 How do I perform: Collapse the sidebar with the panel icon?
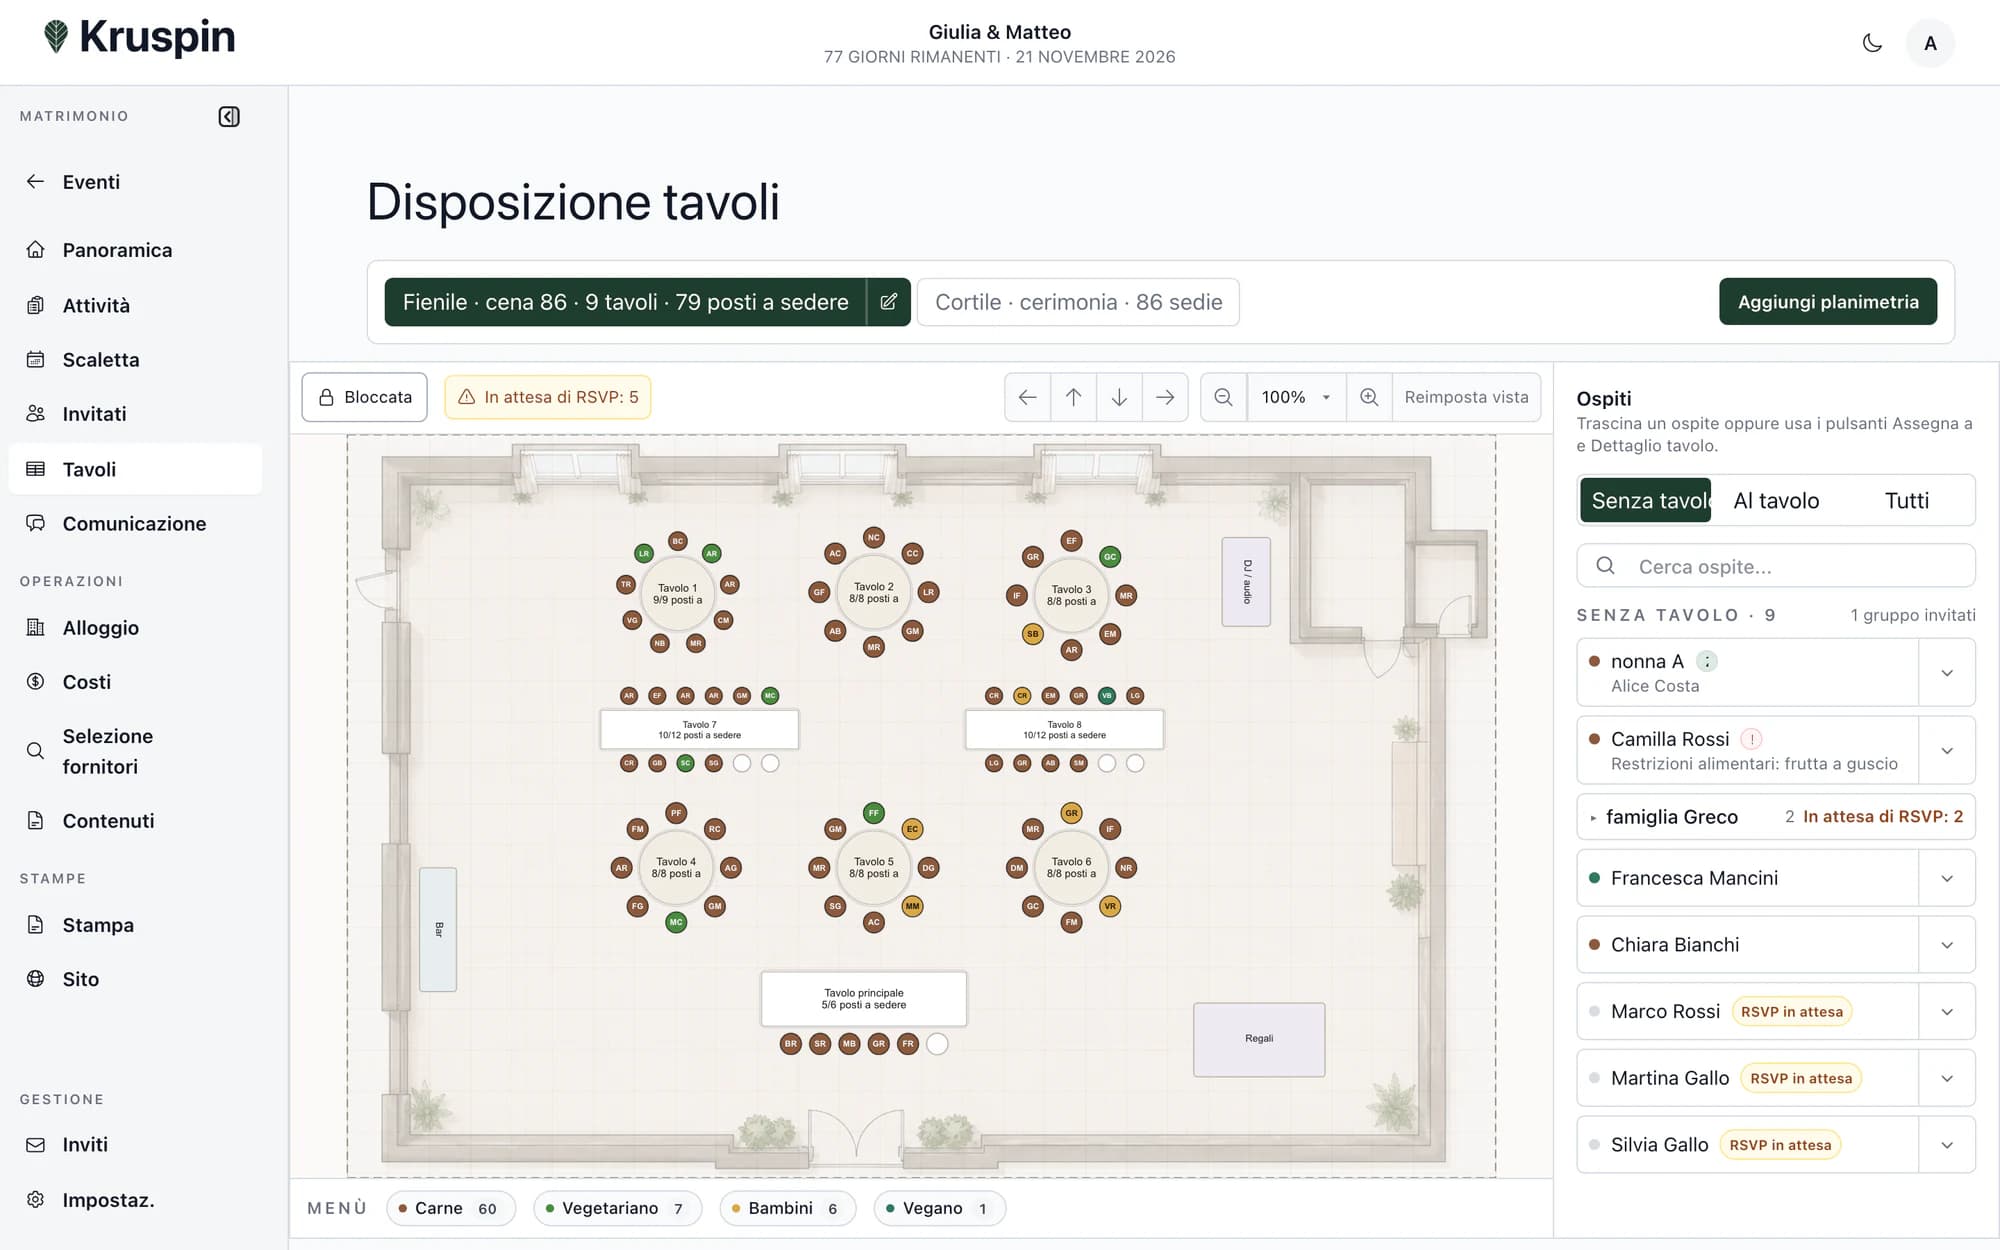[x=229, y=117]
